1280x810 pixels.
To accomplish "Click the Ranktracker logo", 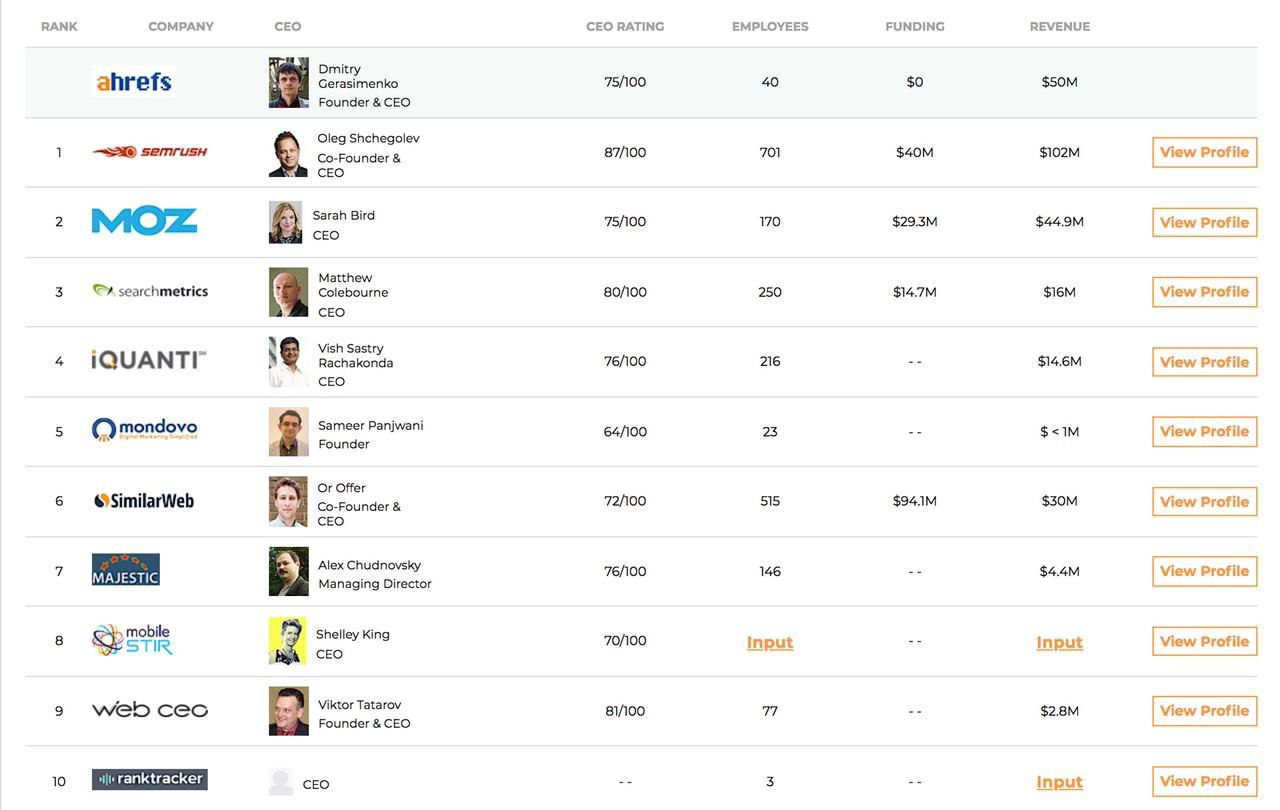I will 150,779.
